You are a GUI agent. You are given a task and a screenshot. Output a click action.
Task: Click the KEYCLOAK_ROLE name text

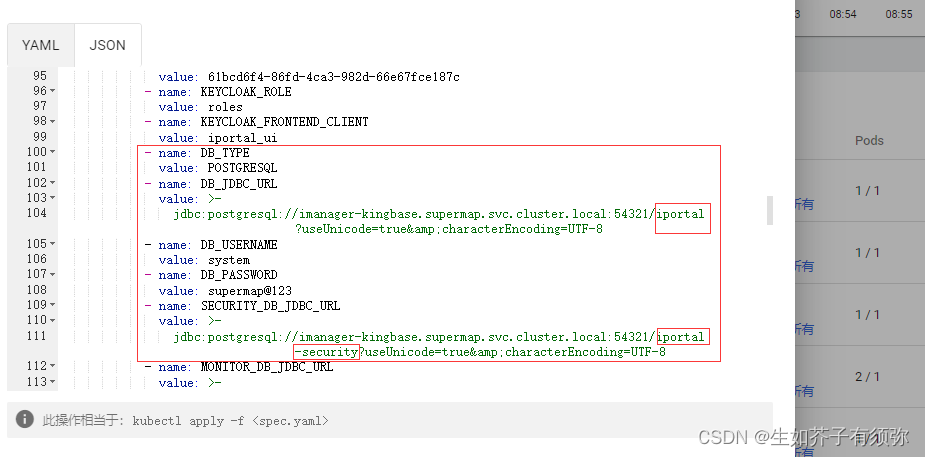coord(246,92)
